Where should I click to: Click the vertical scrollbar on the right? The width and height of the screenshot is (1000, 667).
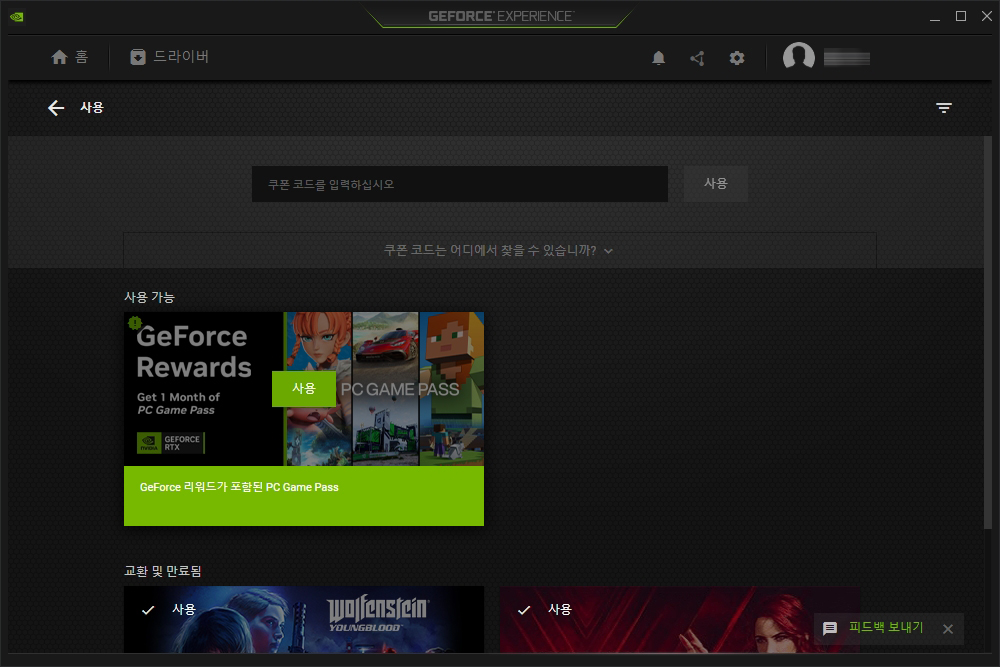[x=988, y=332]
